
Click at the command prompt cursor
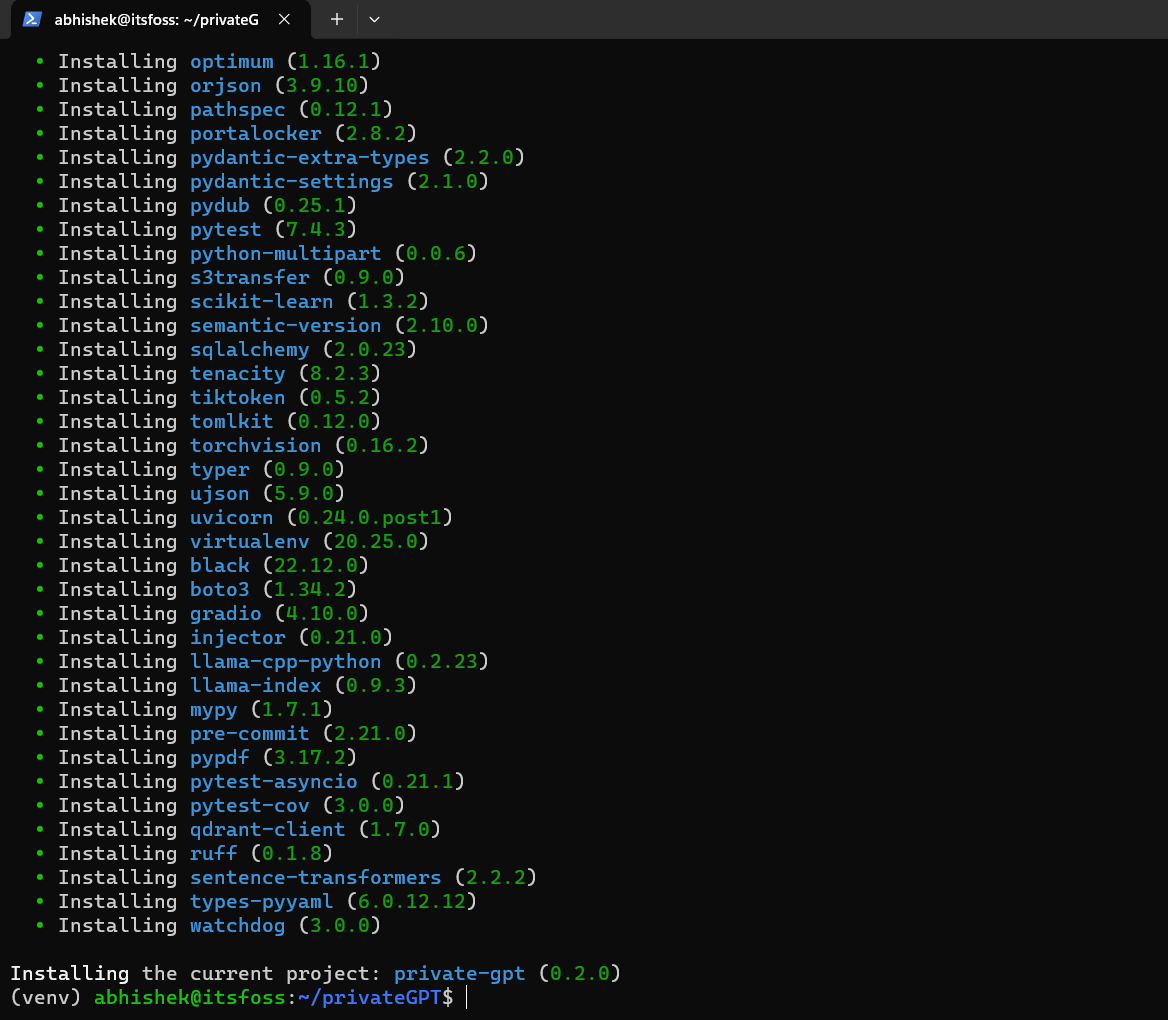click(x=466, y=997)
